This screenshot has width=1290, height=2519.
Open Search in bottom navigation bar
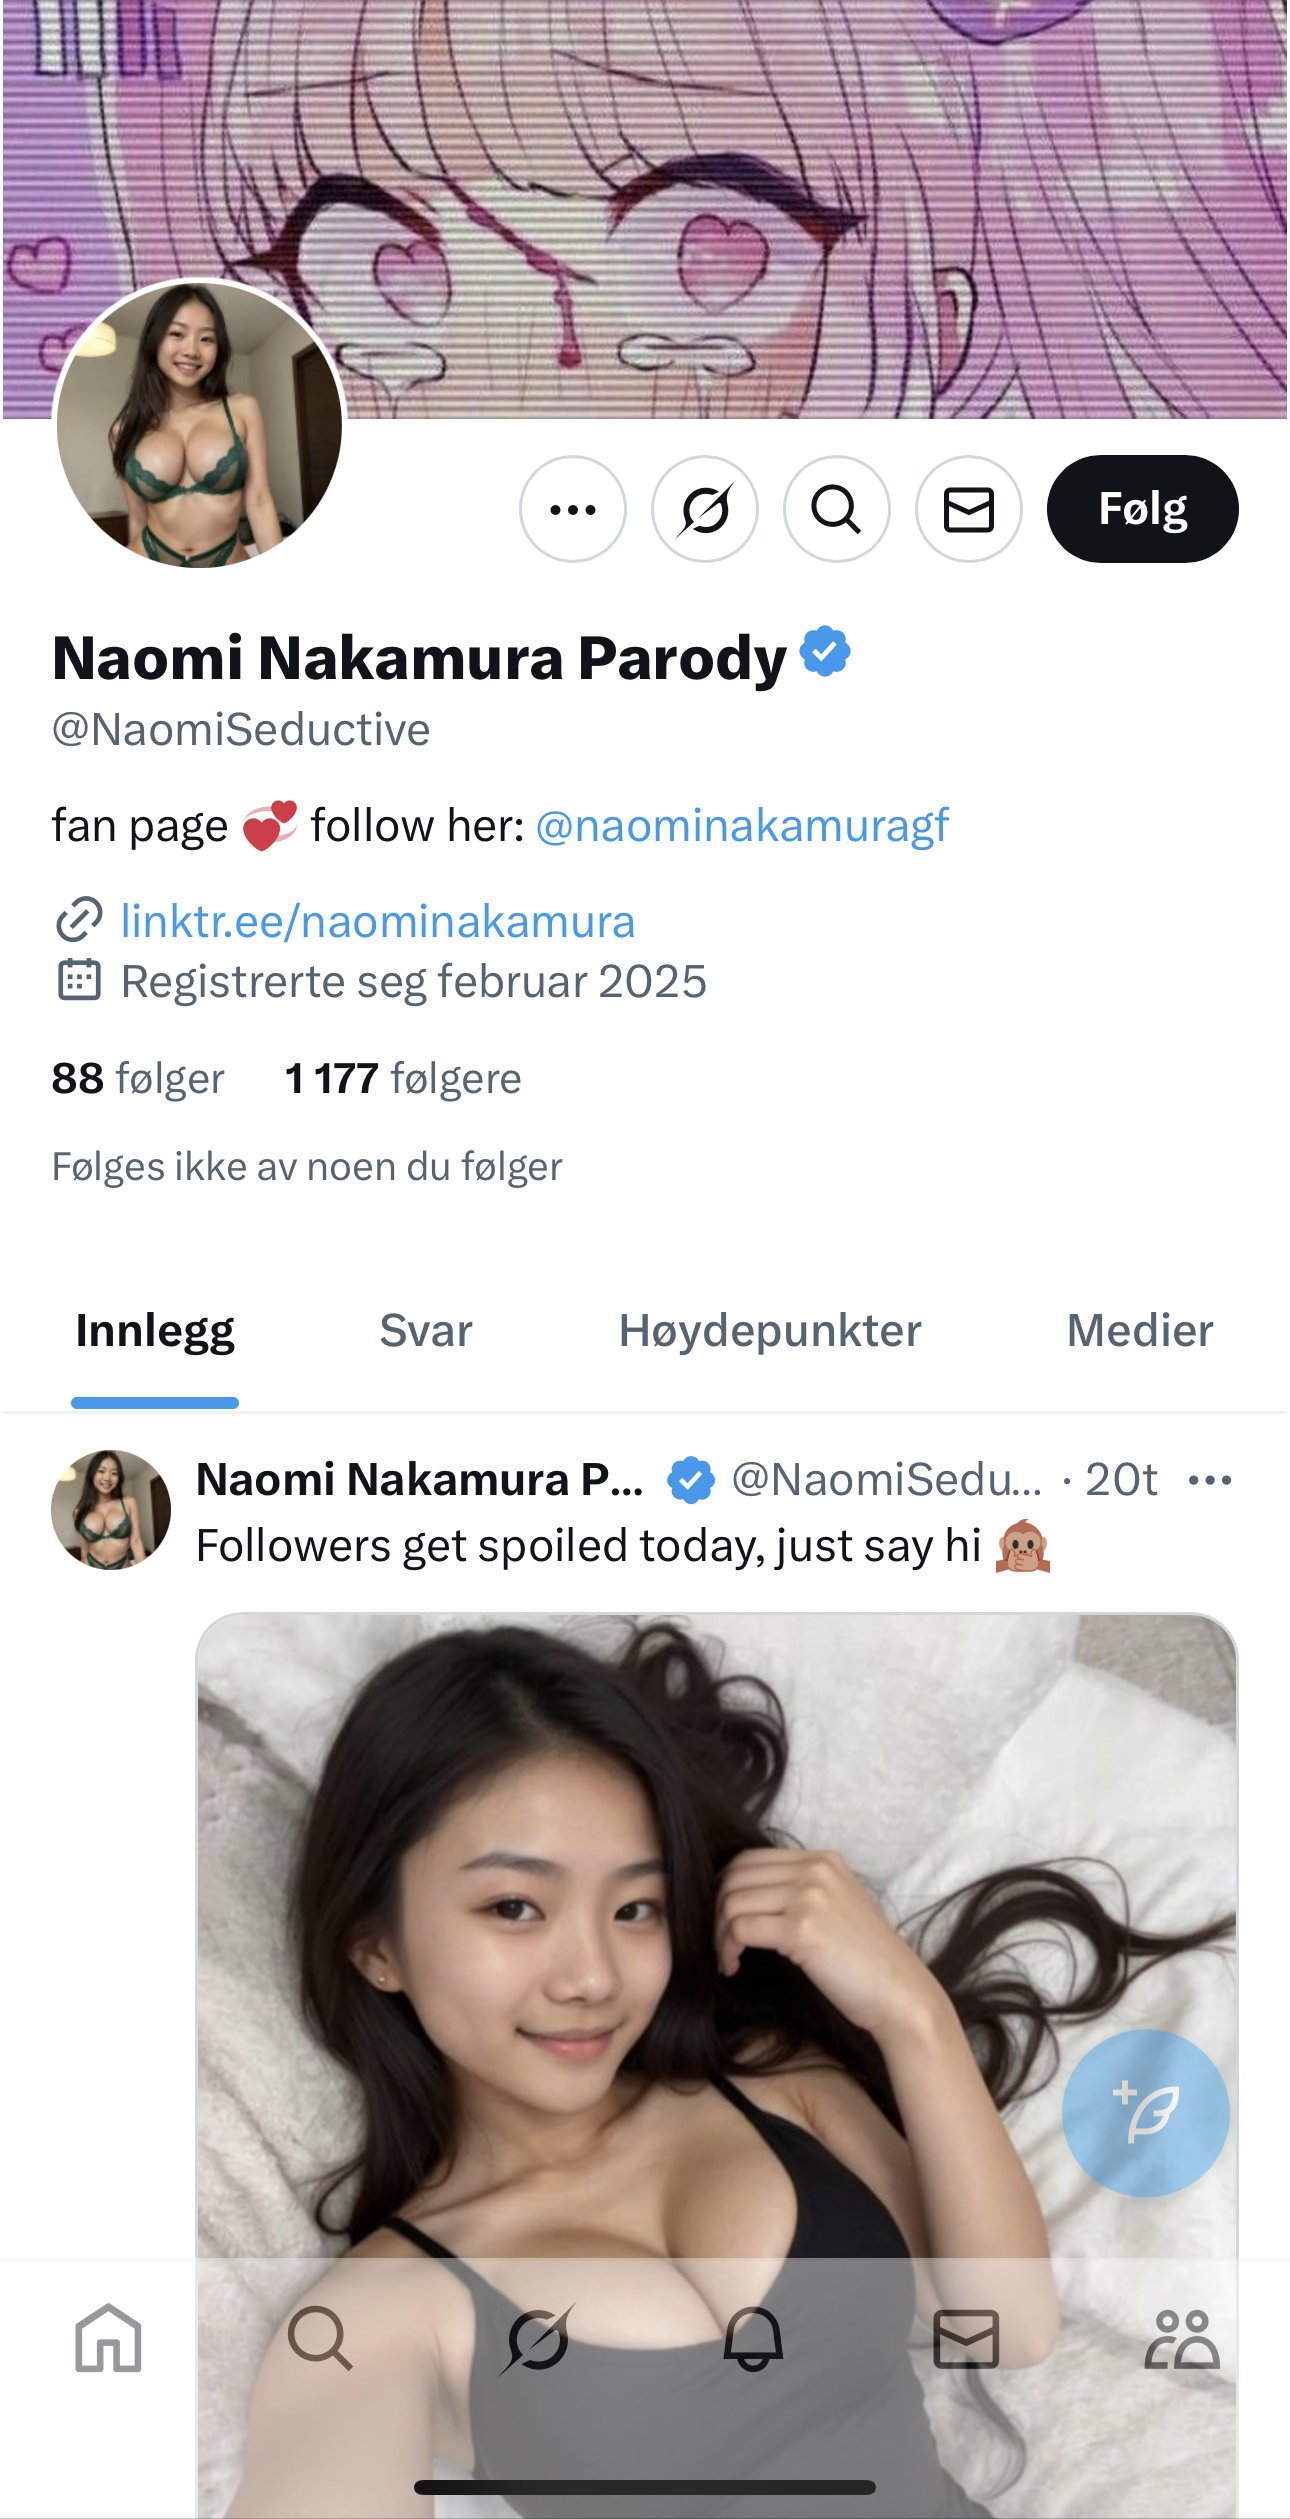click(x=320, y=2338)
